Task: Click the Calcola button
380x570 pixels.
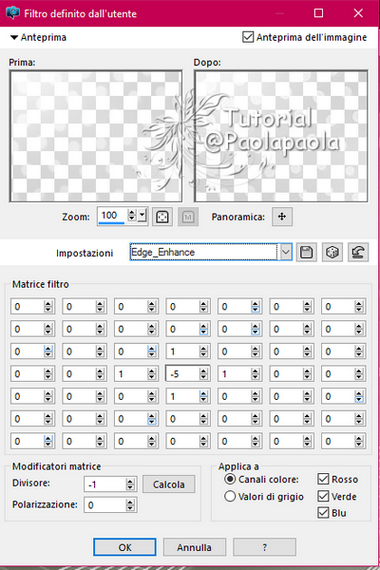Action: [x=169, y=484]
